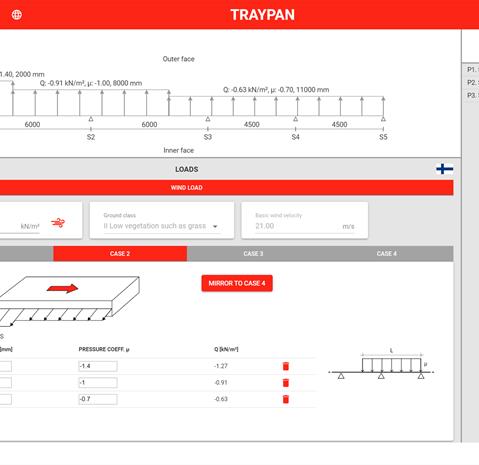Viewport: 479px width, 465px height.
Task: Click the Q [kN/m²] column header
Action: [x=226, y=349]
